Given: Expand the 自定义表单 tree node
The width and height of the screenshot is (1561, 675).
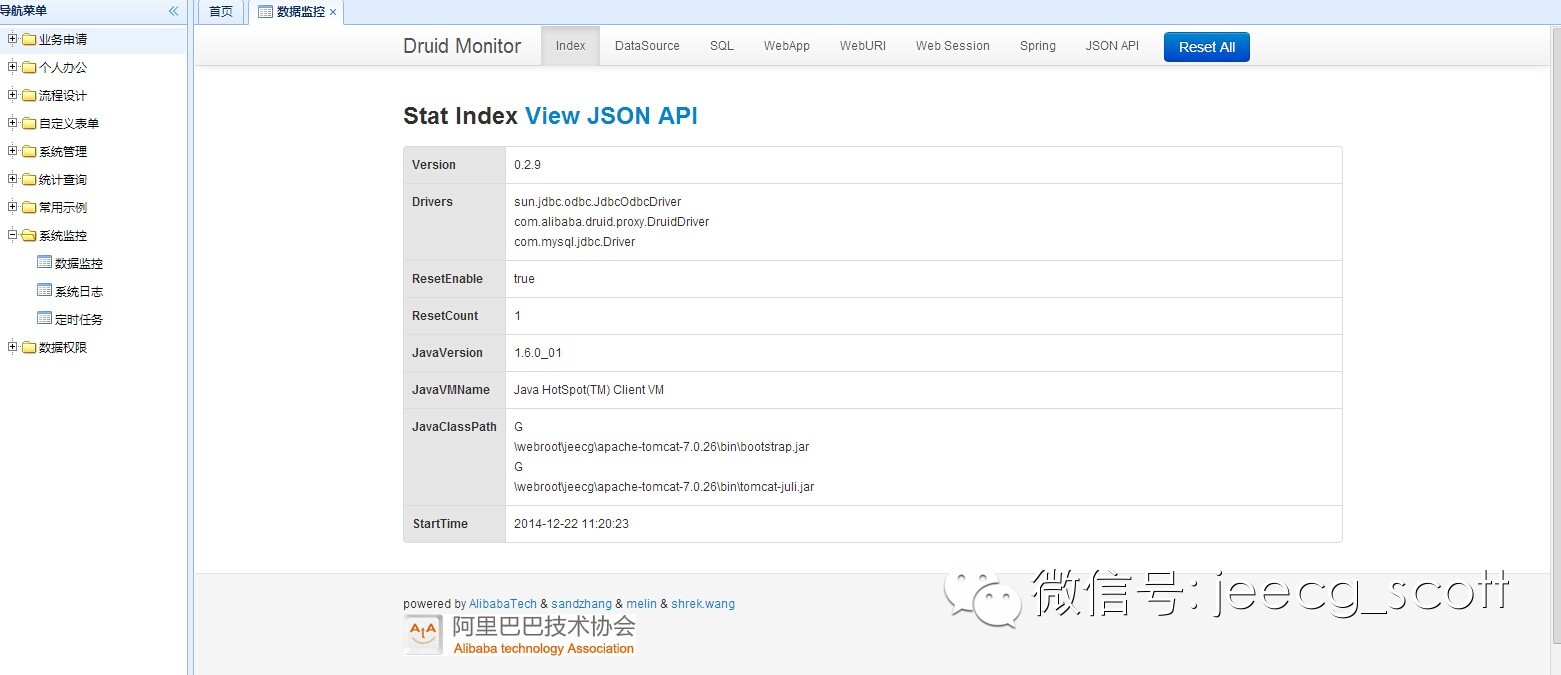Looking at the screenshot, I should coord(12,124).
